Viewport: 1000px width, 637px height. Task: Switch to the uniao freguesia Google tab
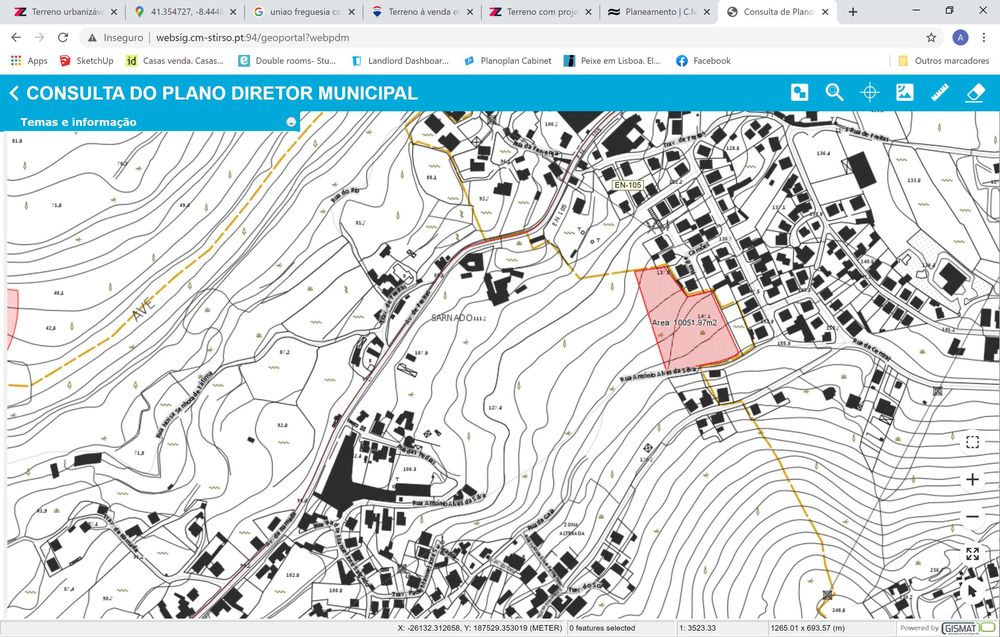pyautogui.click(x=304, y=11)
